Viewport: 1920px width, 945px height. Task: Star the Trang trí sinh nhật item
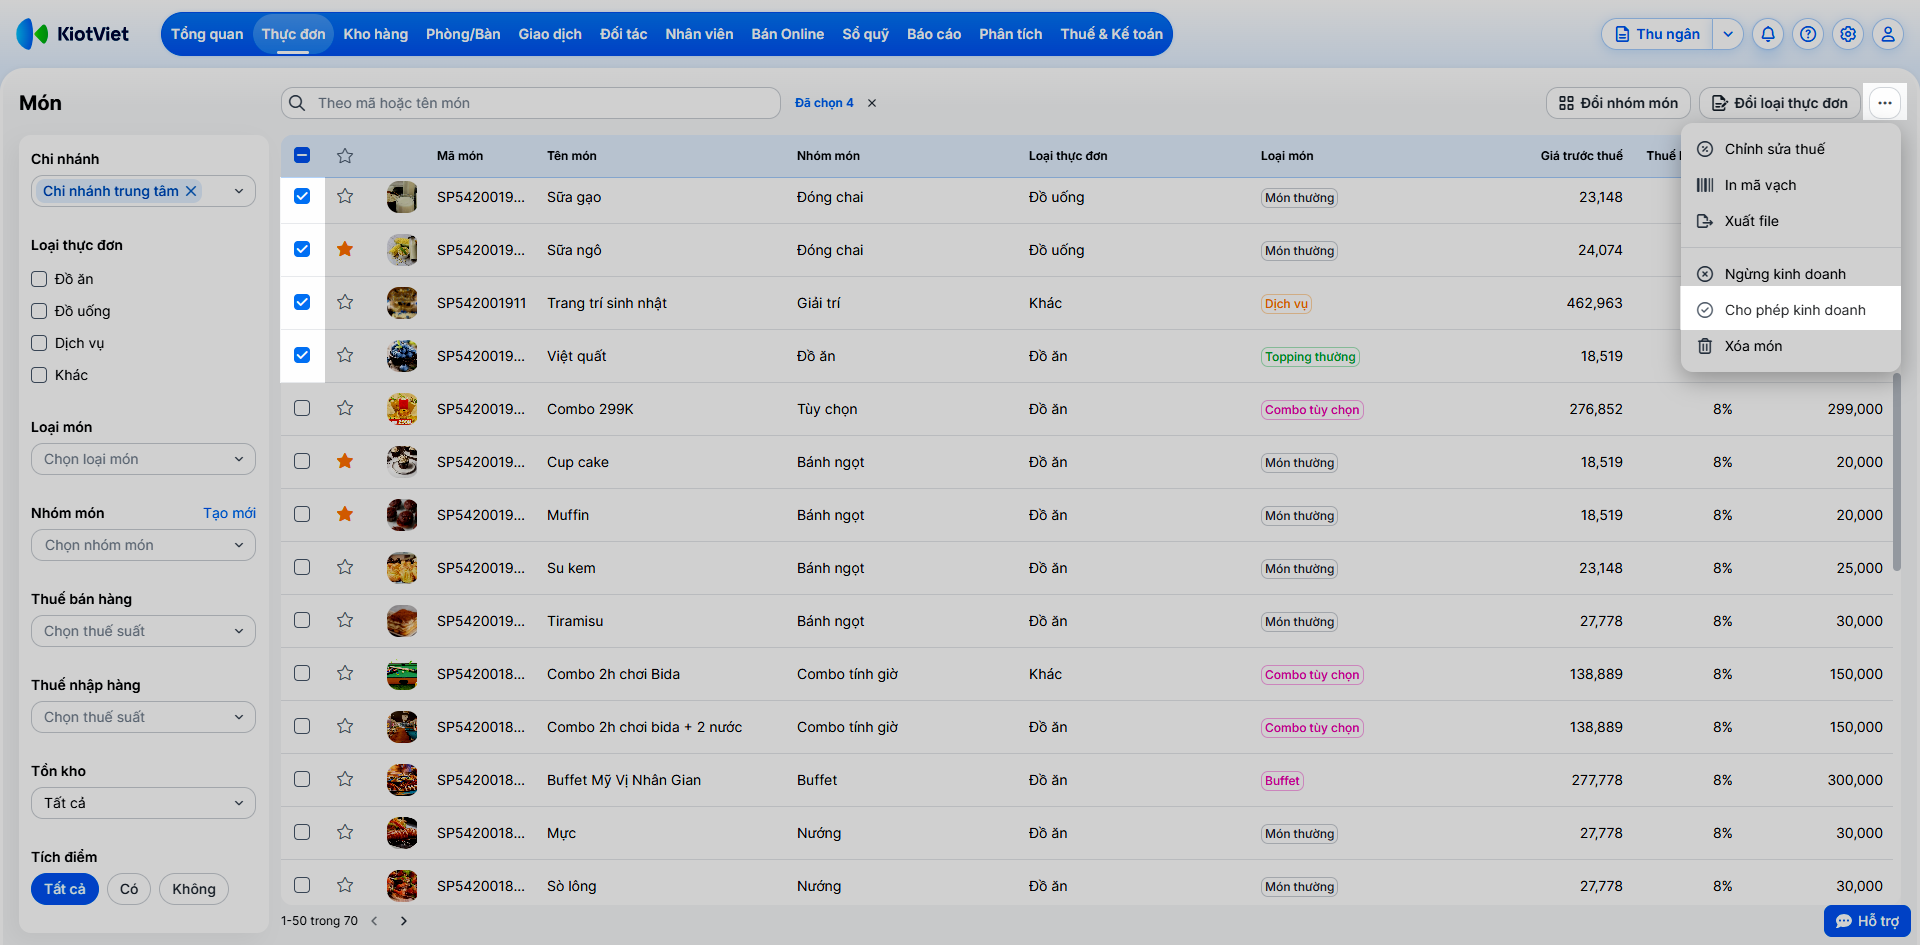(345, 302)
